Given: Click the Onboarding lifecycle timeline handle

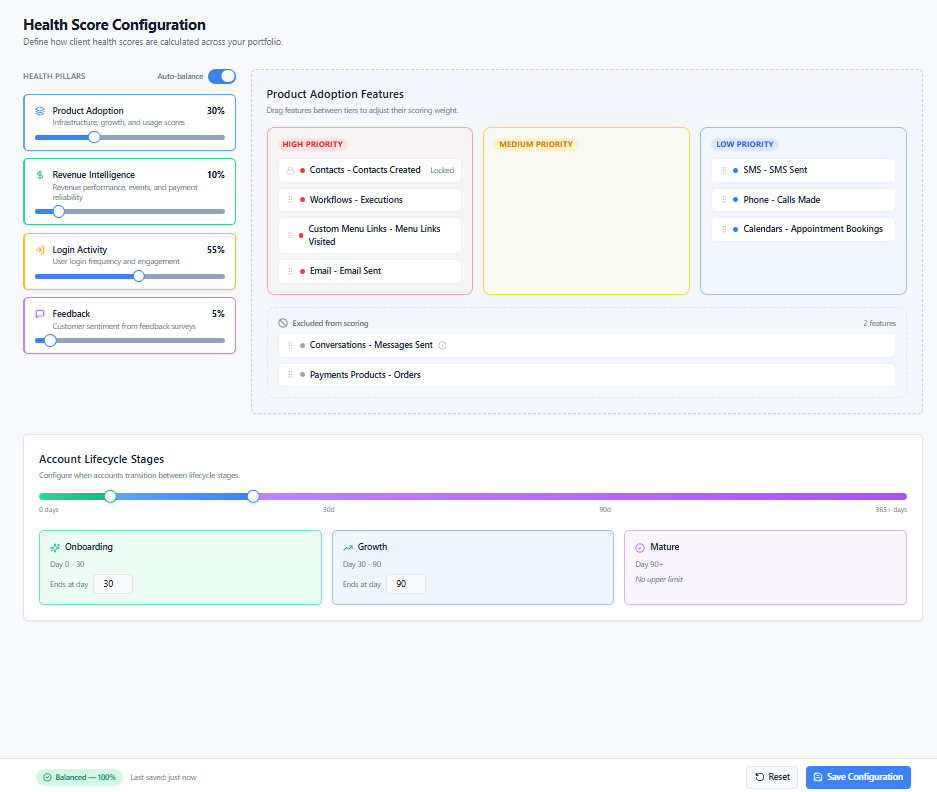Looking at the screenshot, I should click(x=111, y=497).
